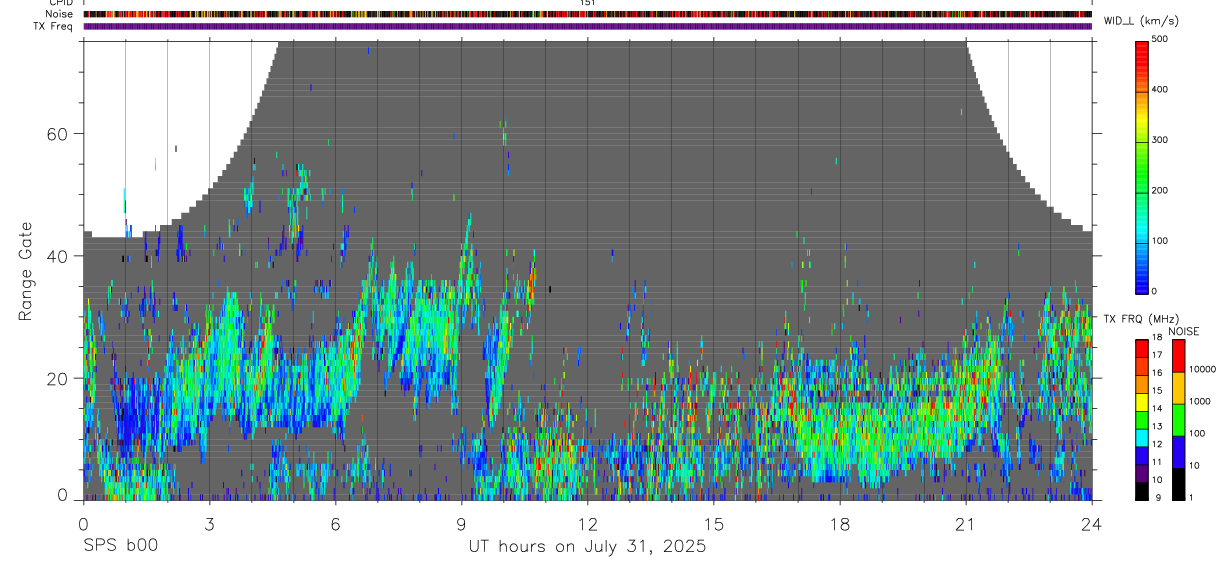Click the 'NOISE' legend title
This screenshot has width=1228, height=567.
pos(1184,331)
